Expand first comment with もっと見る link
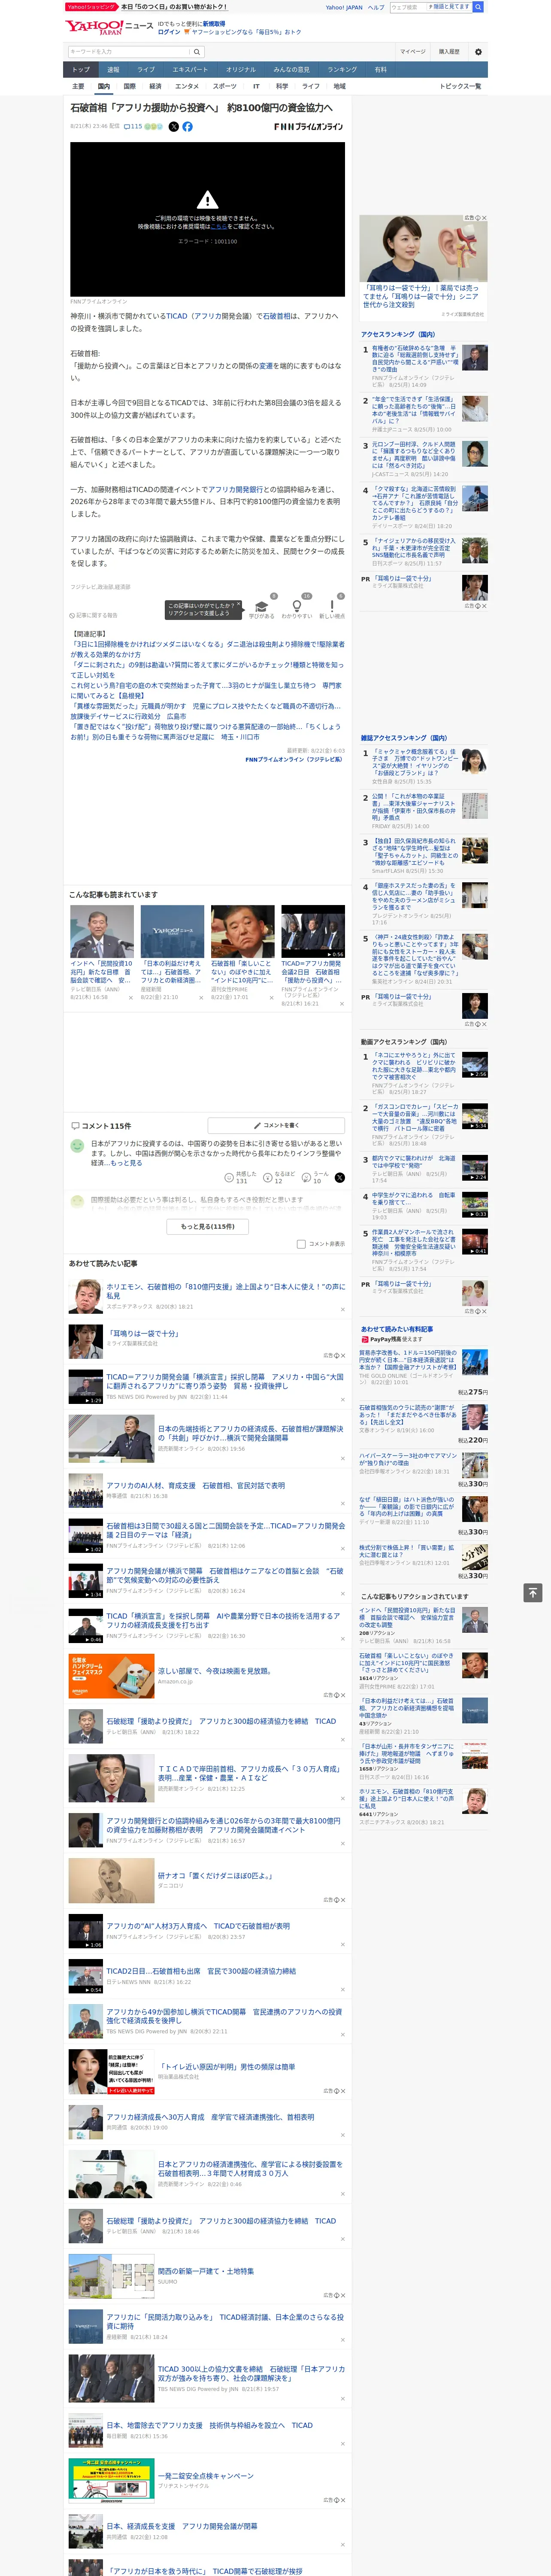 [126, 1163]
